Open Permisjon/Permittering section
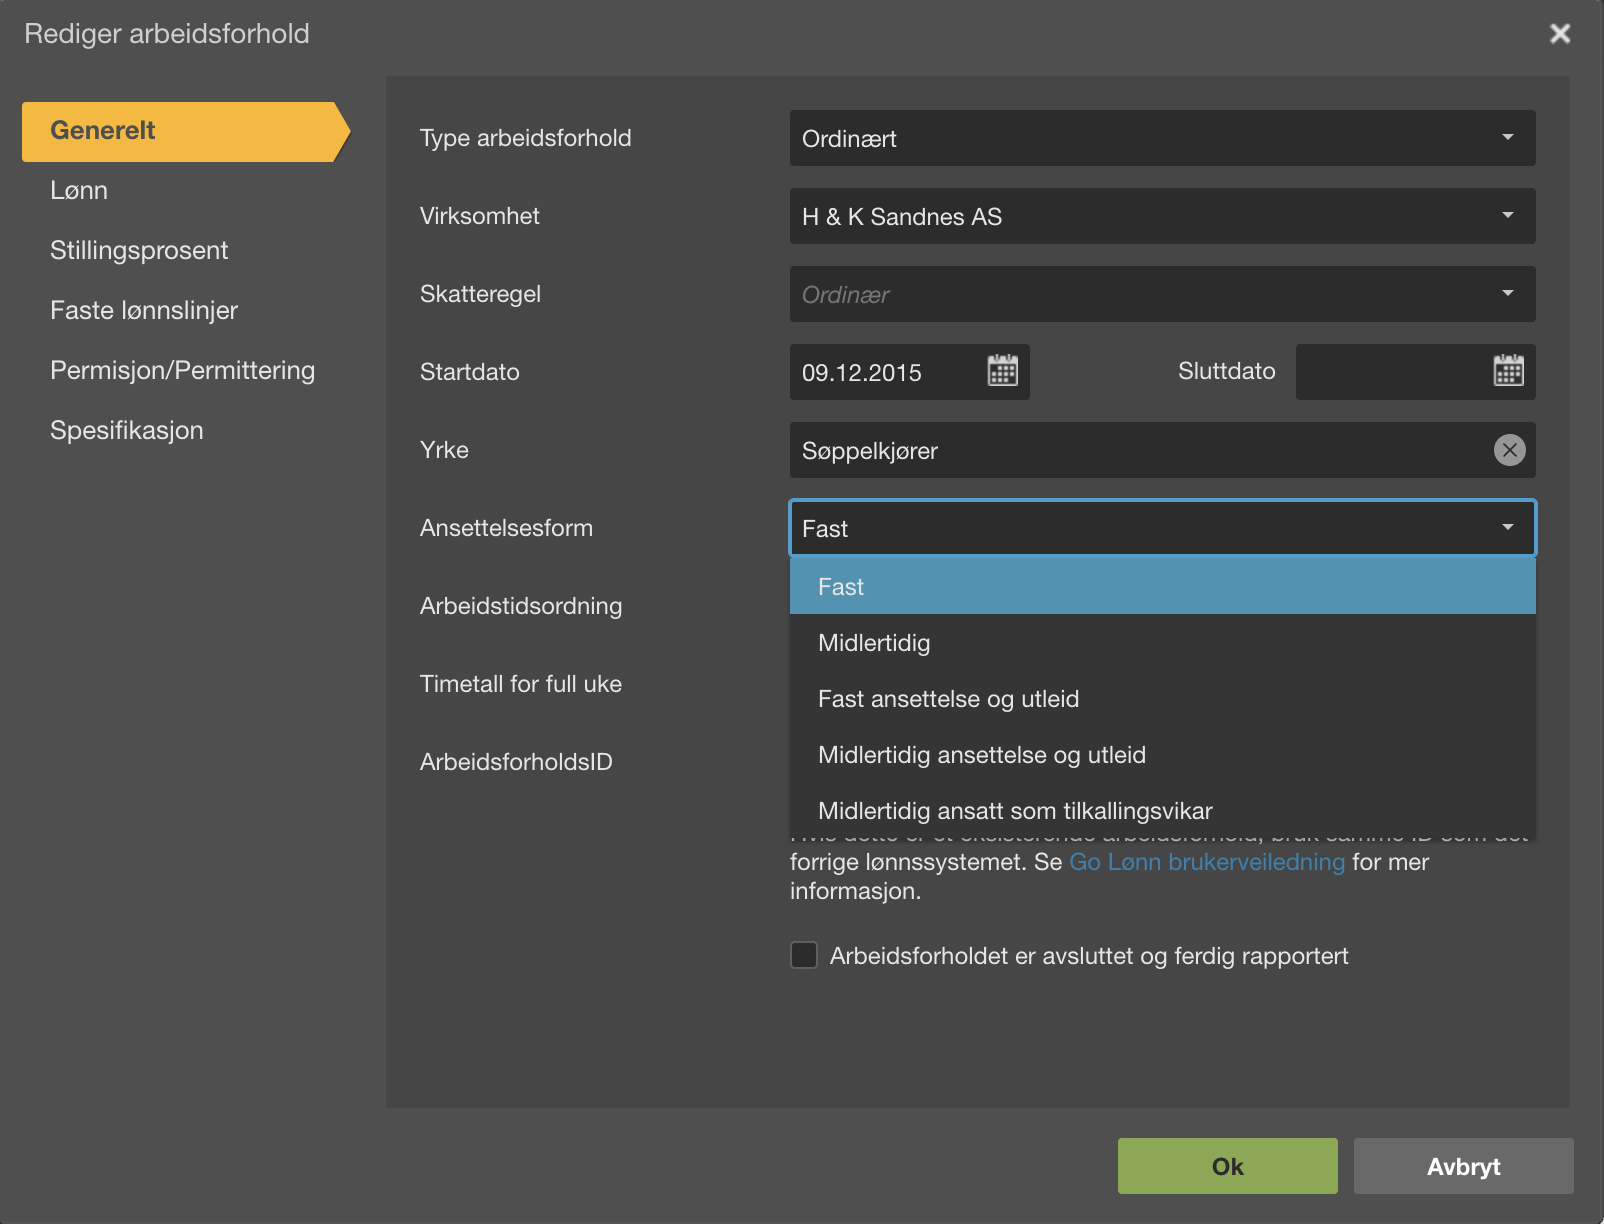The image size is (1604, 1224). 182,370
